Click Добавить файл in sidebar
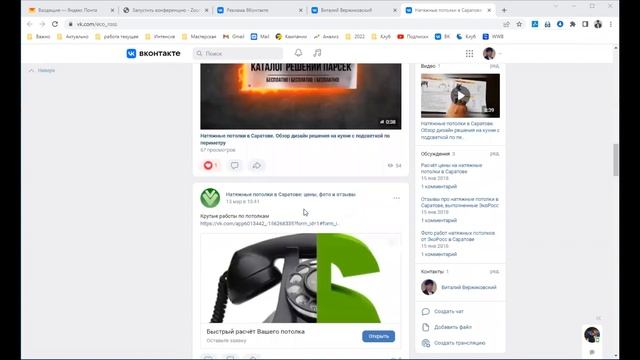The image size is (640, 360). click(x=453, y=327)
